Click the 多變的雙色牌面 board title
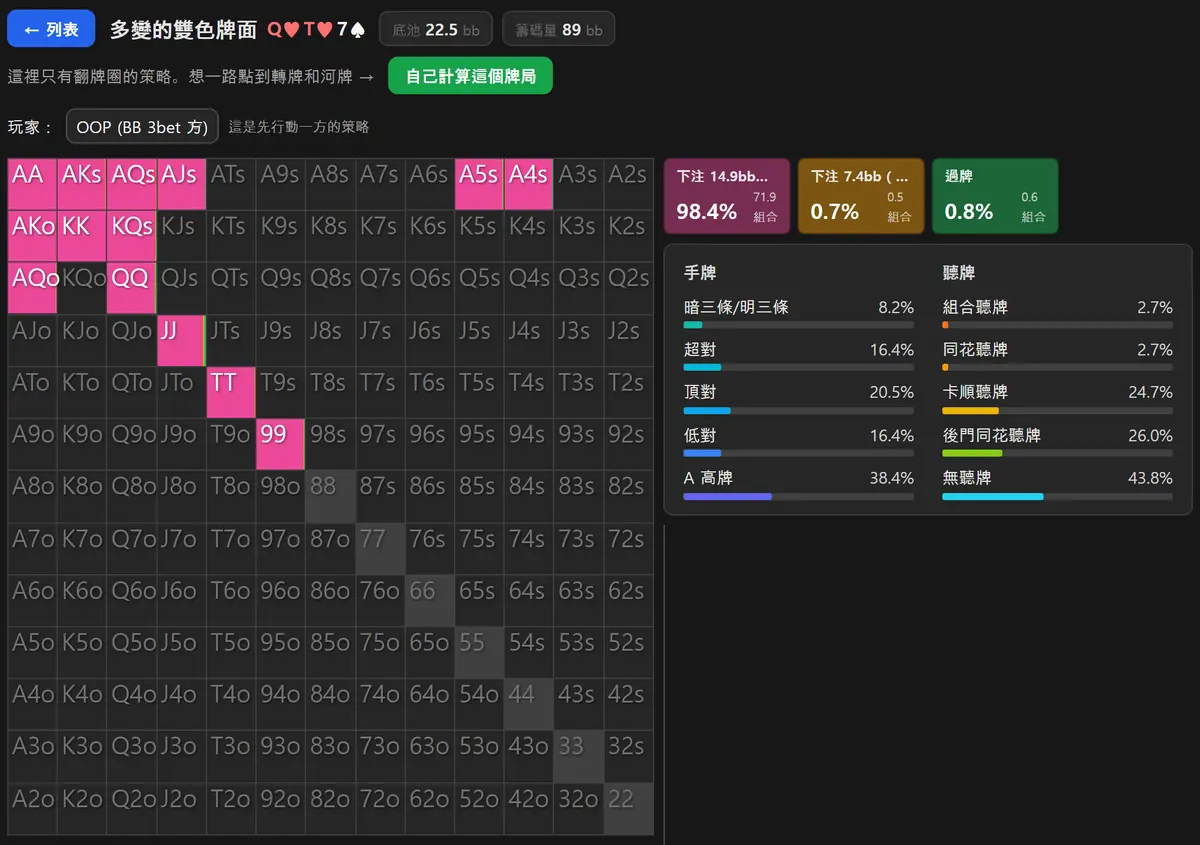1200x845 pixels. 183,30
